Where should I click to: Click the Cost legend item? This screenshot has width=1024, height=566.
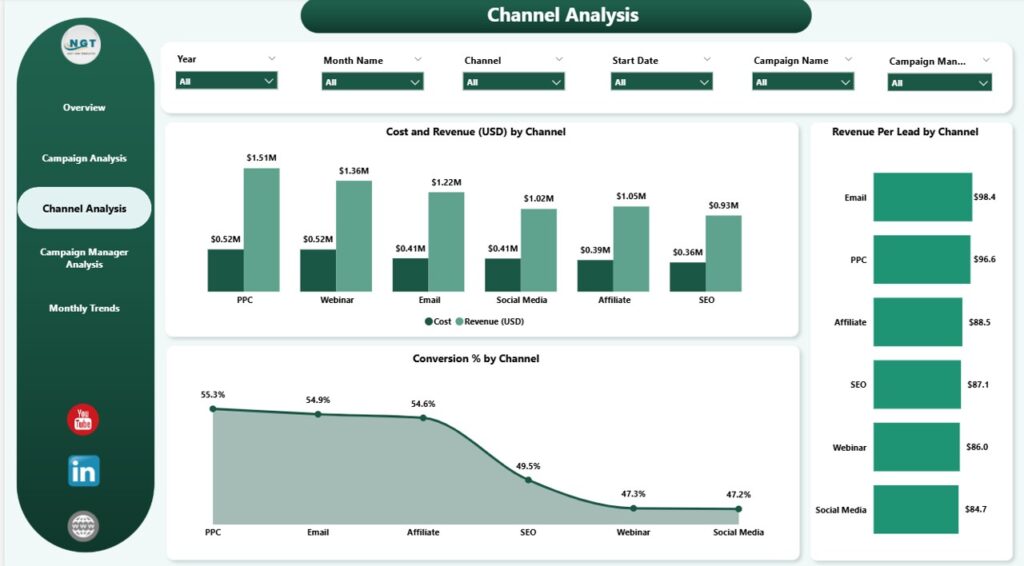point(438,321)
